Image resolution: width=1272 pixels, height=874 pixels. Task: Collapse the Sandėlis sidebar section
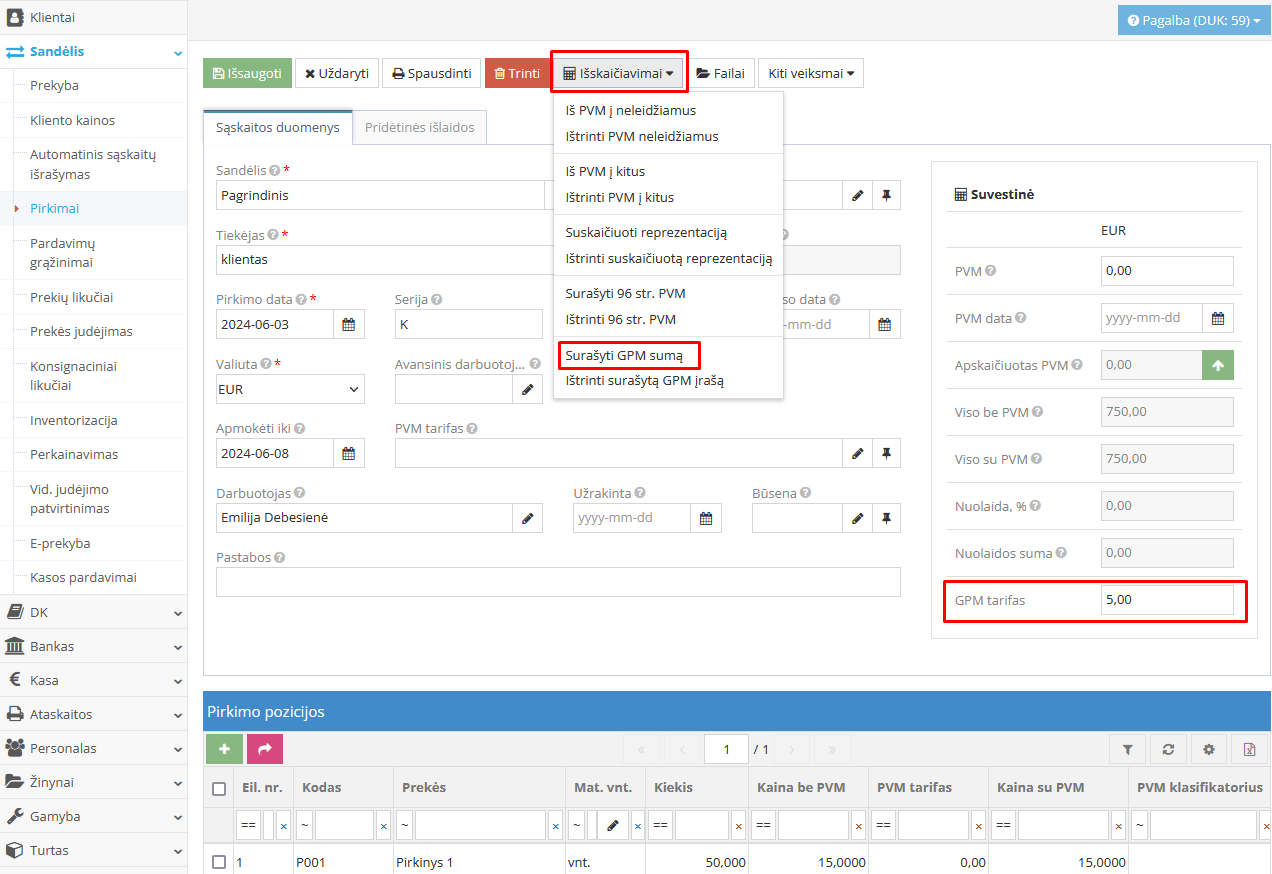pyautogui.click(x=93, y=51)
